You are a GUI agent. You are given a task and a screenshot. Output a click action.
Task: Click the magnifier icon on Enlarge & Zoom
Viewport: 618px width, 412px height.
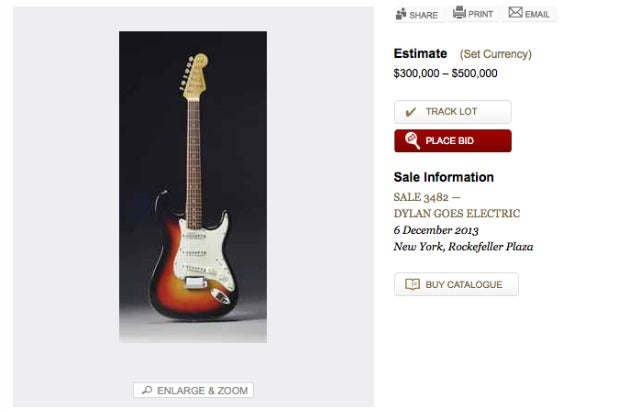tap(146, 390)
